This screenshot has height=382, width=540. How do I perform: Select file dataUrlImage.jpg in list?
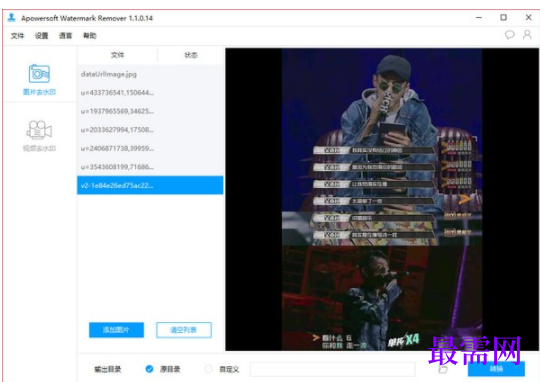150,74
